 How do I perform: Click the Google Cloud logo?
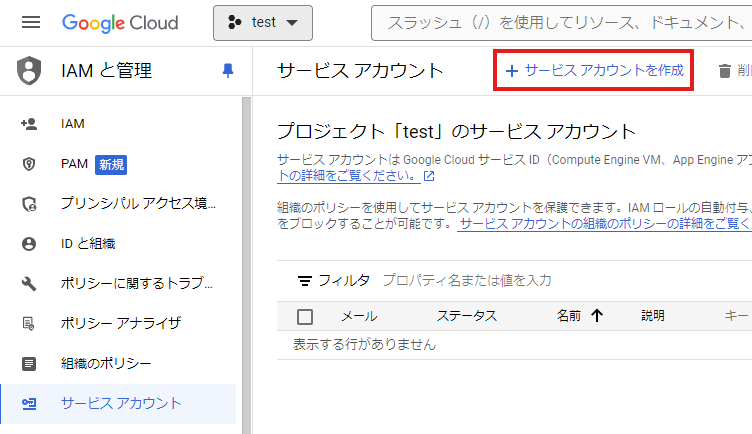tap(120, 23)
